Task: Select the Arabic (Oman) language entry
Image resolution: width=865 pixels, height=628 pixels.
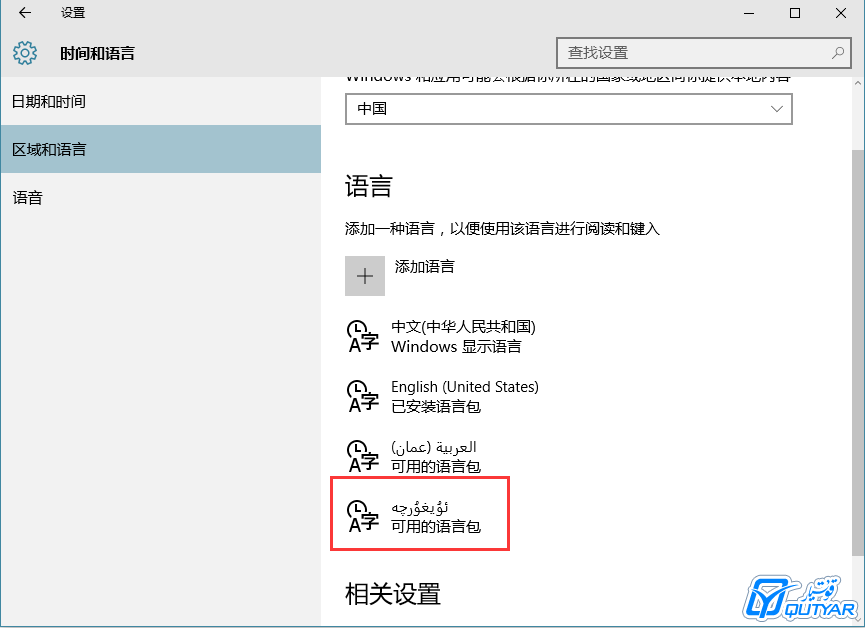Action: (x=414, y=456)
